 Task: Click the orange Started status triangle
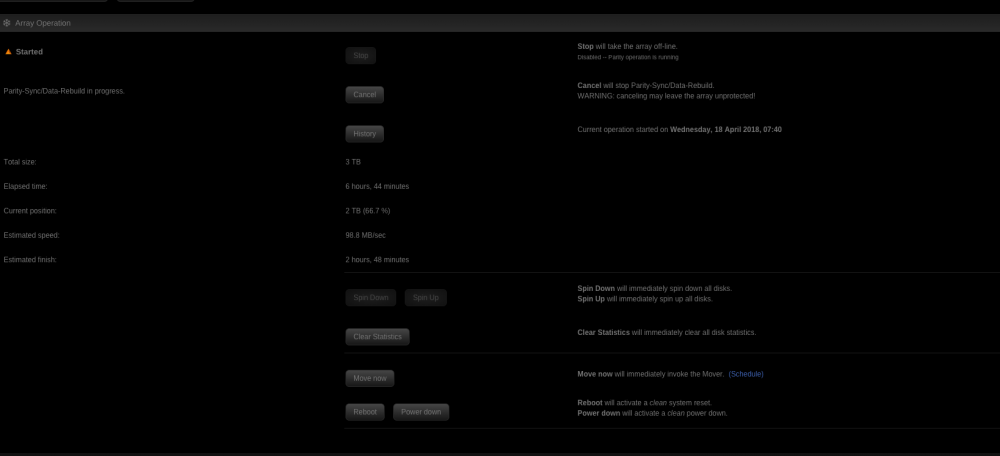click(8, 52)
